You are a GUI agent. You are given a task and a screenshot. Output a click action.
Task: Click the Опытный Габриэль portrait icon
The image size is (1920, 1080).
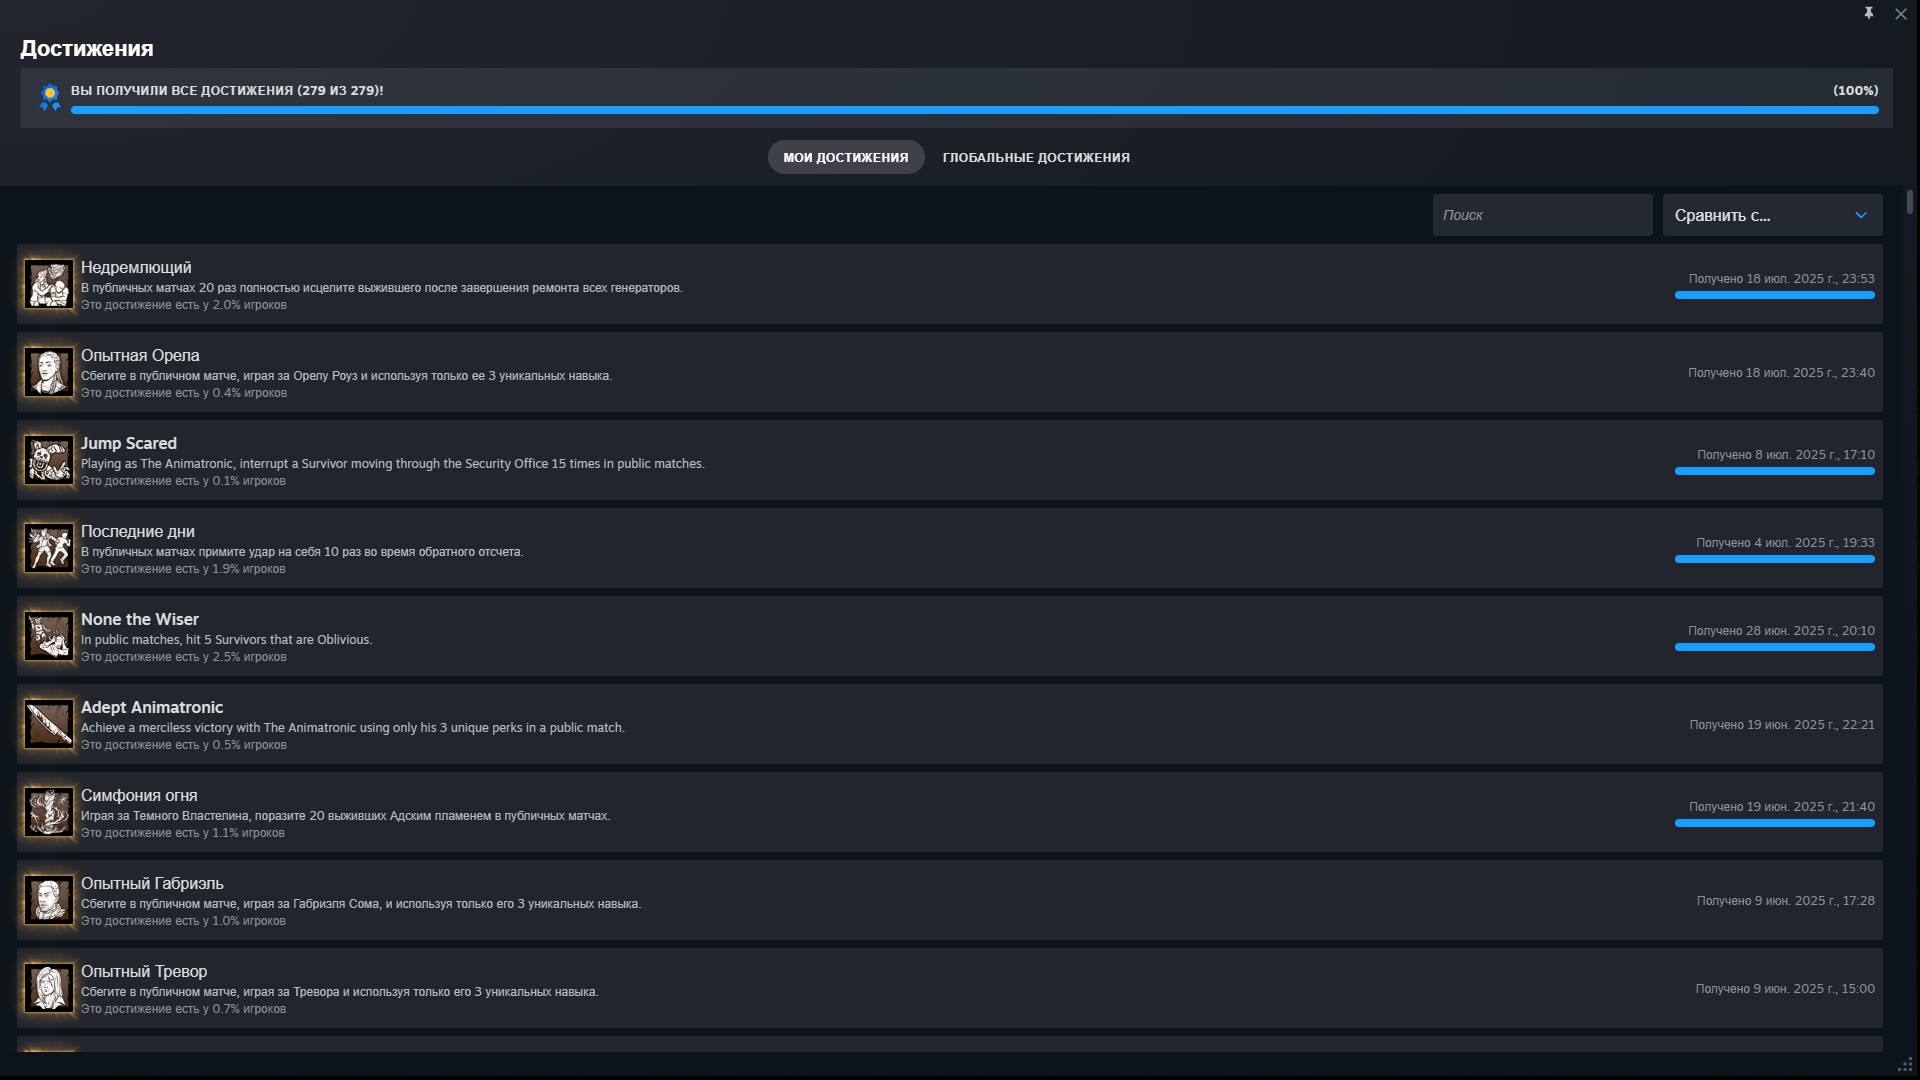coord(49,900)
